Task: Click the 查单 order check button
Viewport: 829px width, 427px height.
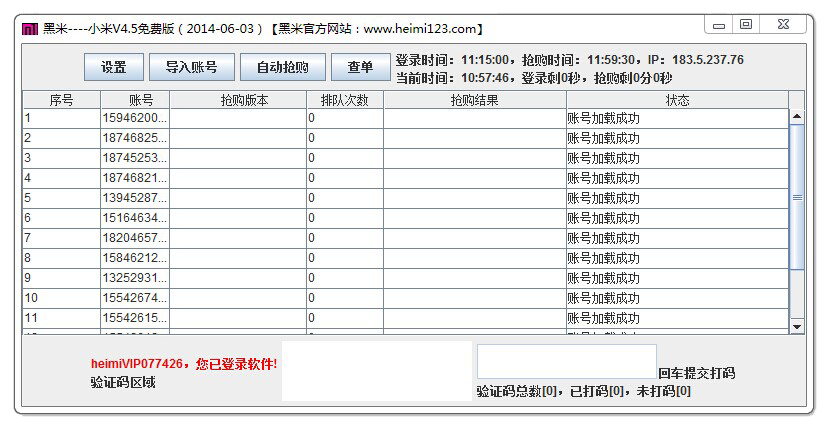Action: click(360, 67)
